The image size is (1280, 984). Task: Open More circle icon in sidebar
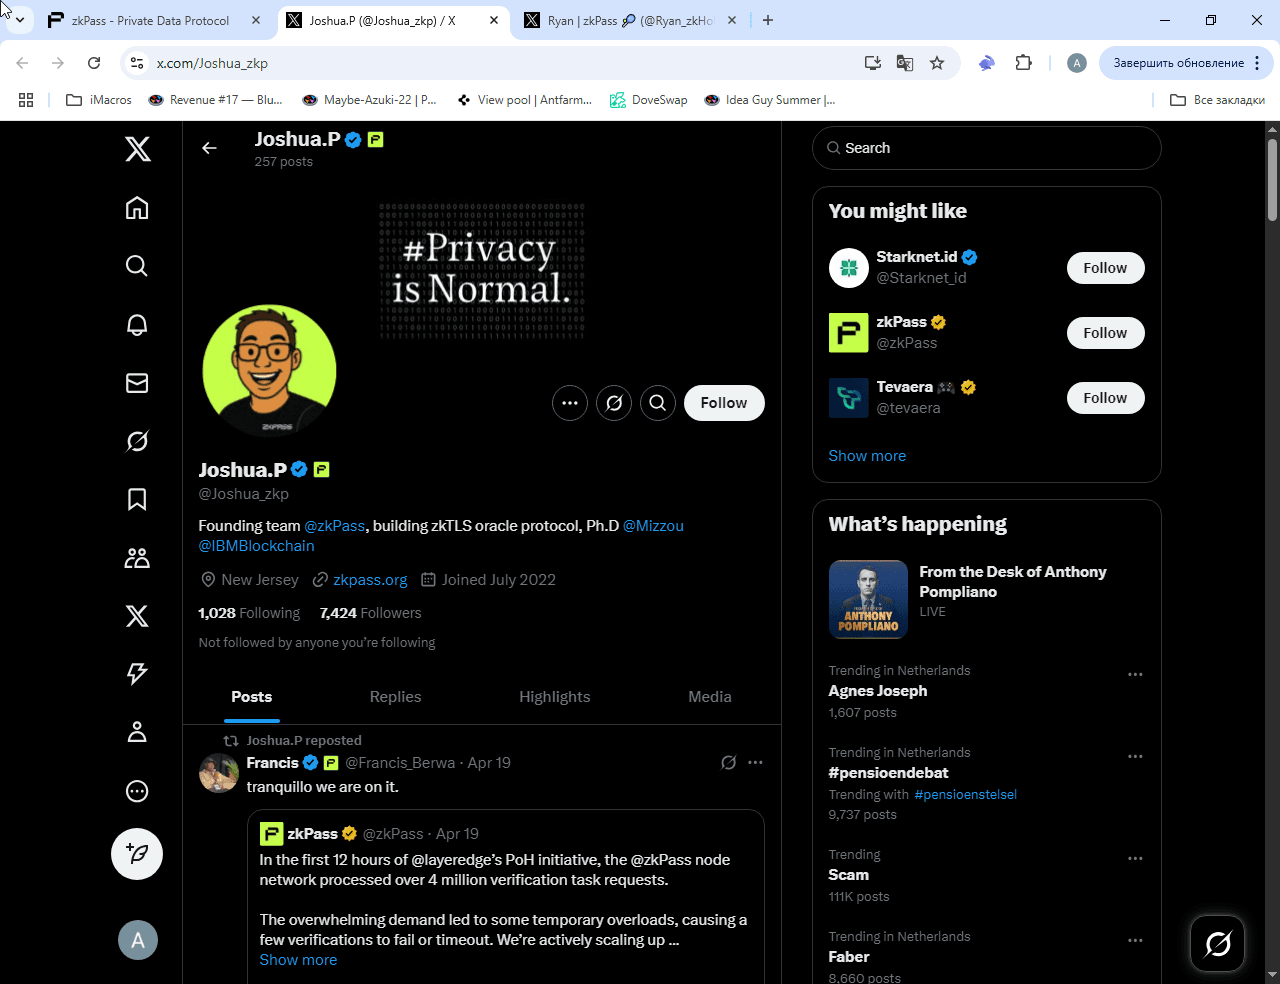point(137,791)
